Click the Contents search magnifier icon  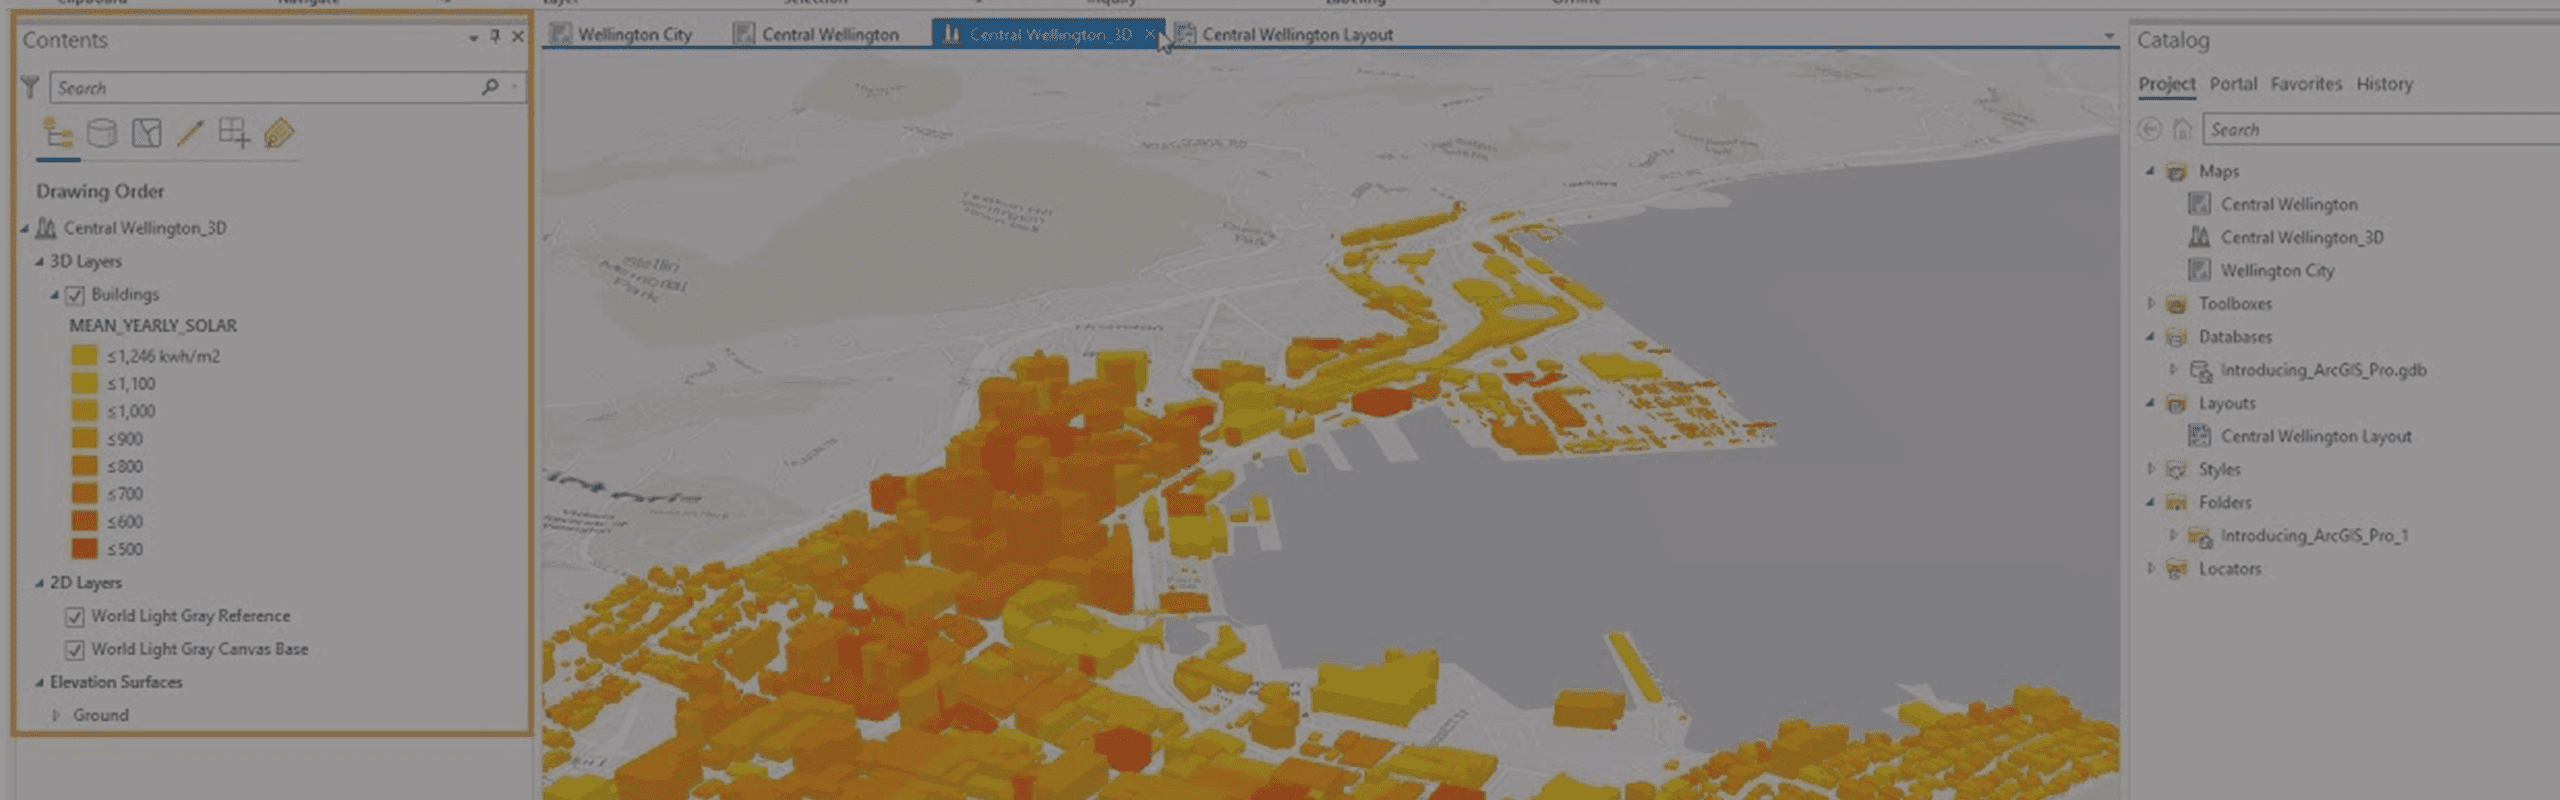pyautogui.click(x=490, y=87)
